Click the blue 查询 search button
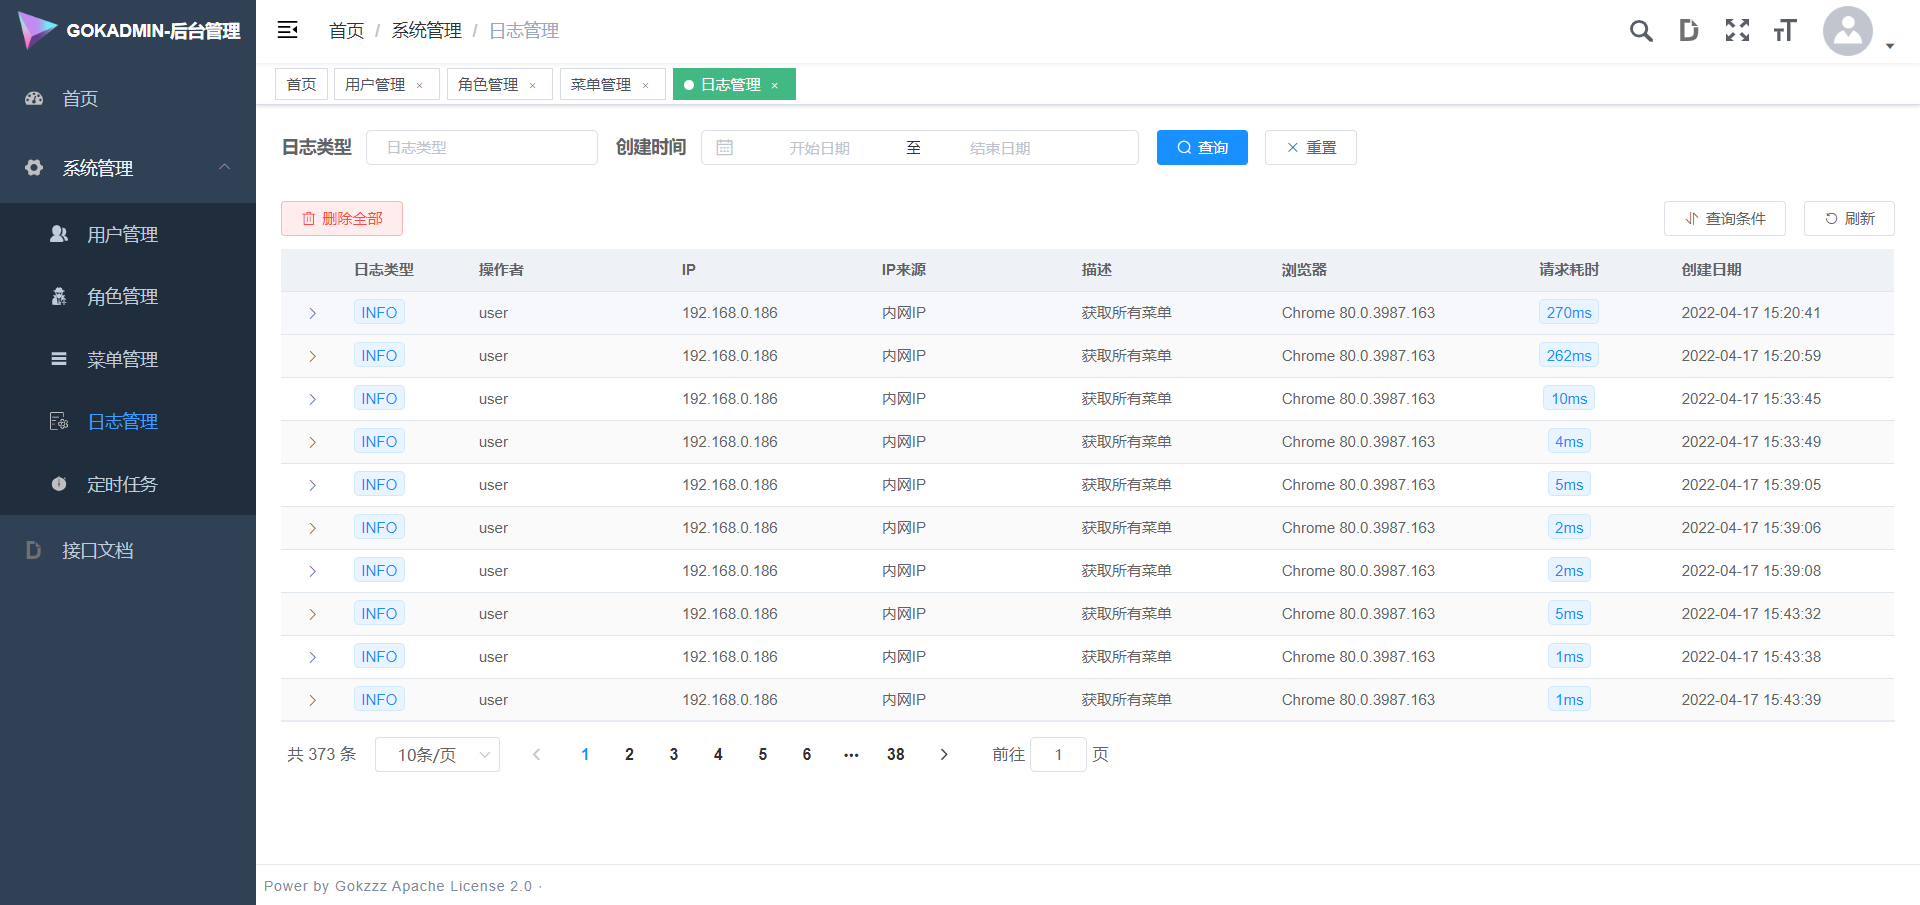 click(x=1202, y=148)
